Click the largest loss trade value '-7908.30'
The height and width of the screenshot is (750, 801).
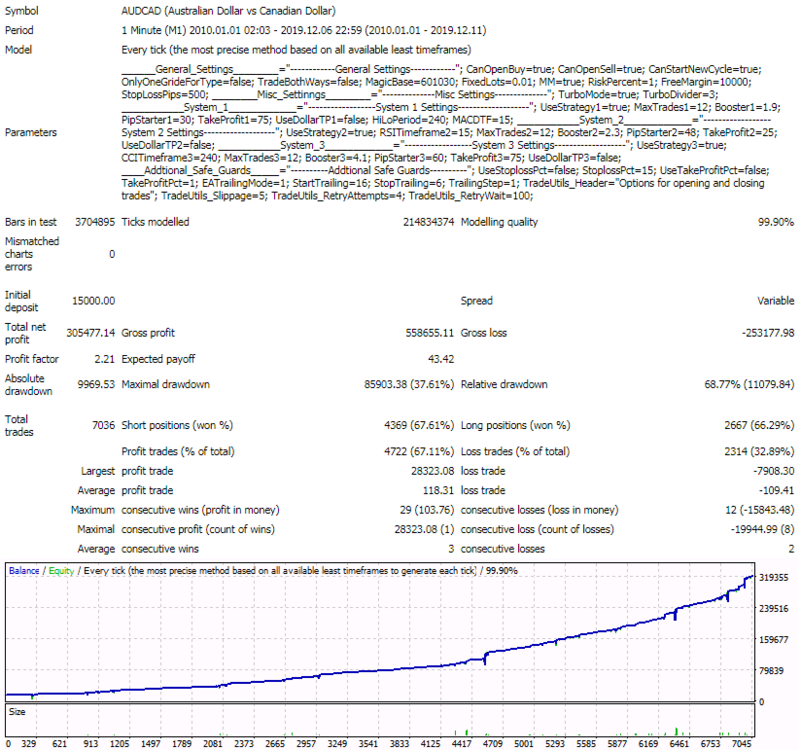773,471
